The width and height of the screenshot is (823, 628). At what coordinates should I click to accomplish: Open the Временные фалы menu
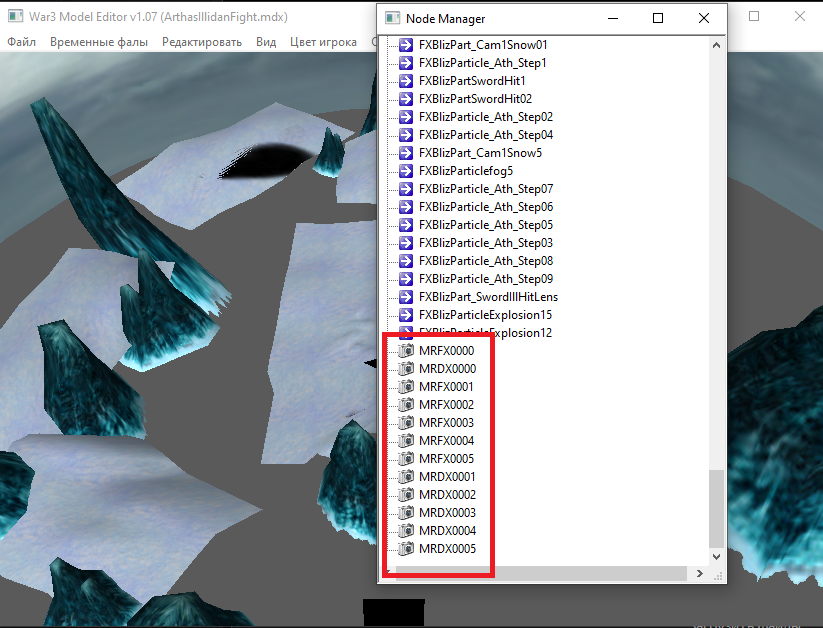point(99,42)
